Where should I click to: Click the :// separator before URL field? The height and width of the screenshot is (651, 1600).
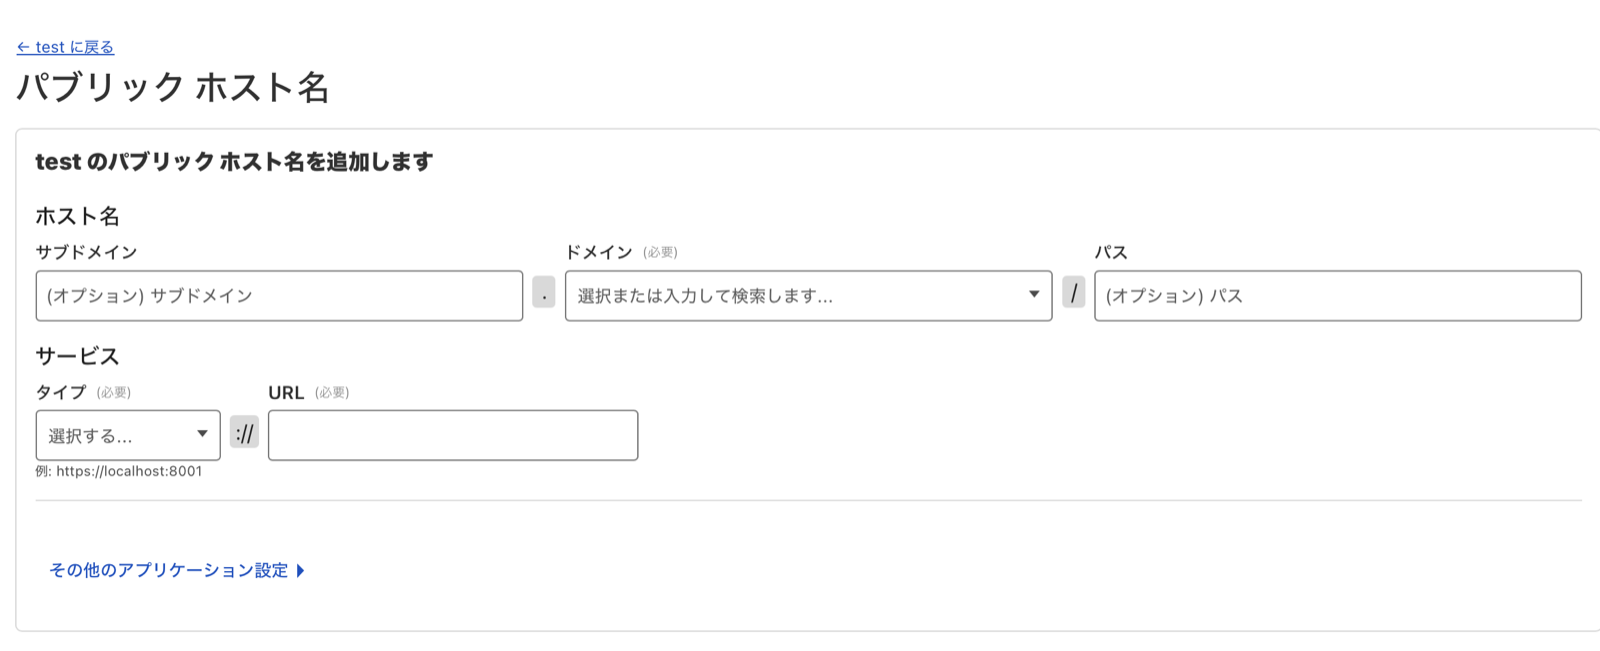244,433
